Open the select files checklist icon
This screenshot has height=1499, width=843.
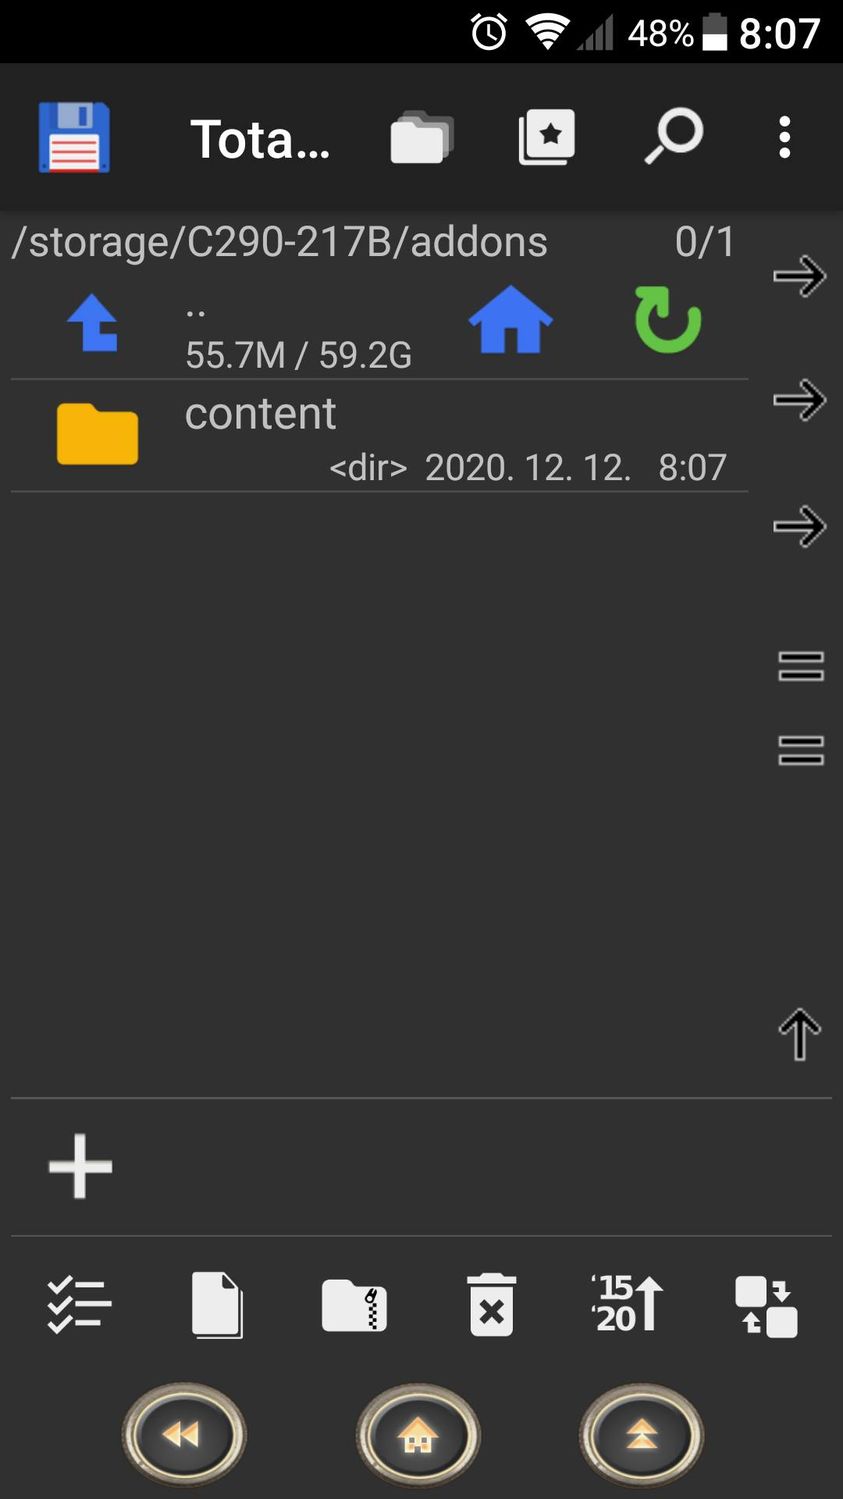tap(79, 1305)
